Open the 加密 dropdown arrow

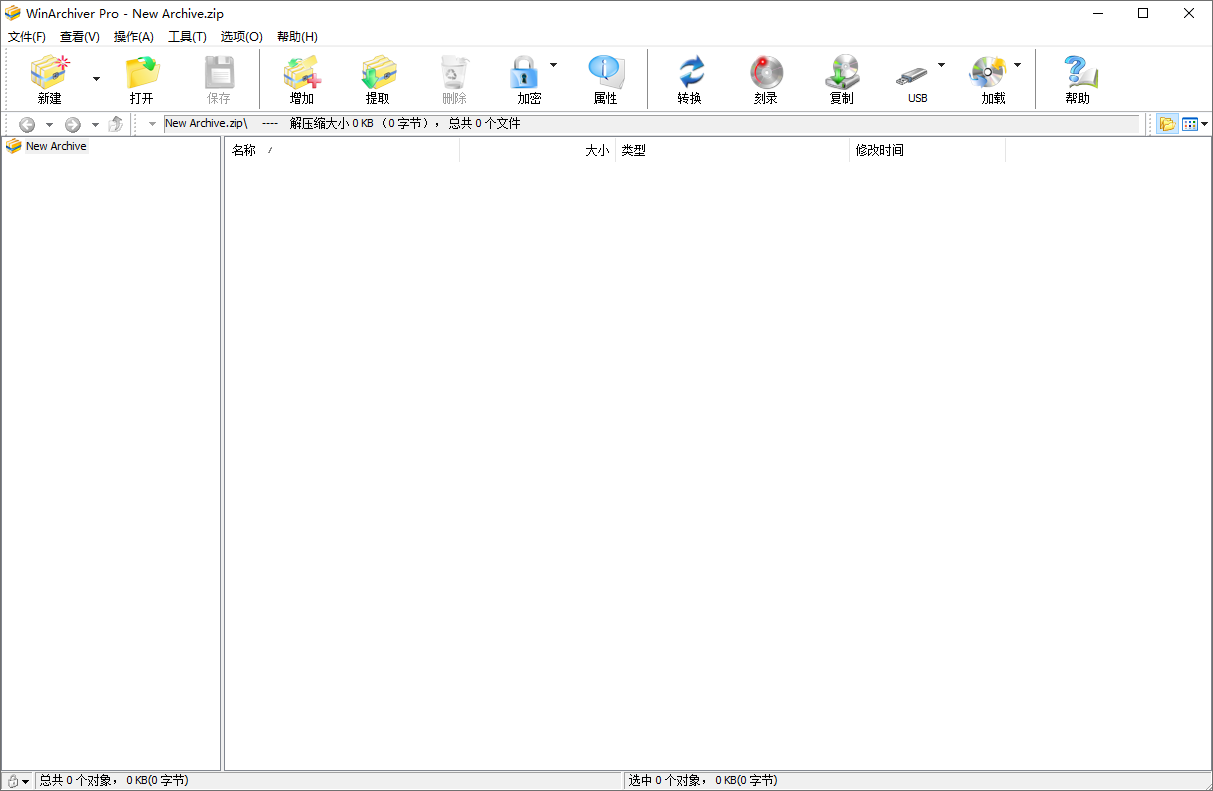pyautogui.click(x=553, y=63)
